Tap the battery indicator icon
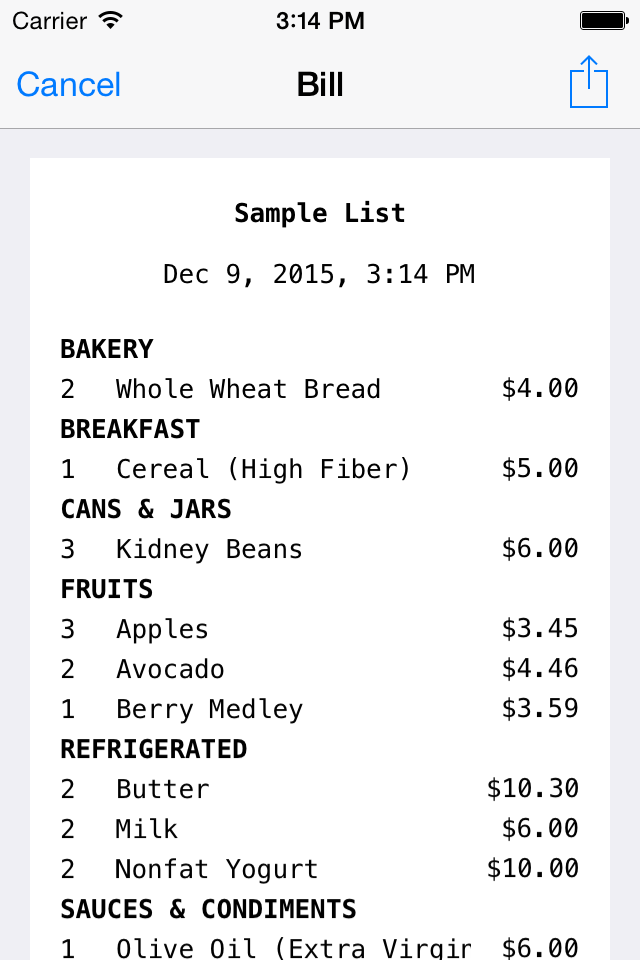The width and height of the screenshot is (640, 960). (x=604, y=21)
